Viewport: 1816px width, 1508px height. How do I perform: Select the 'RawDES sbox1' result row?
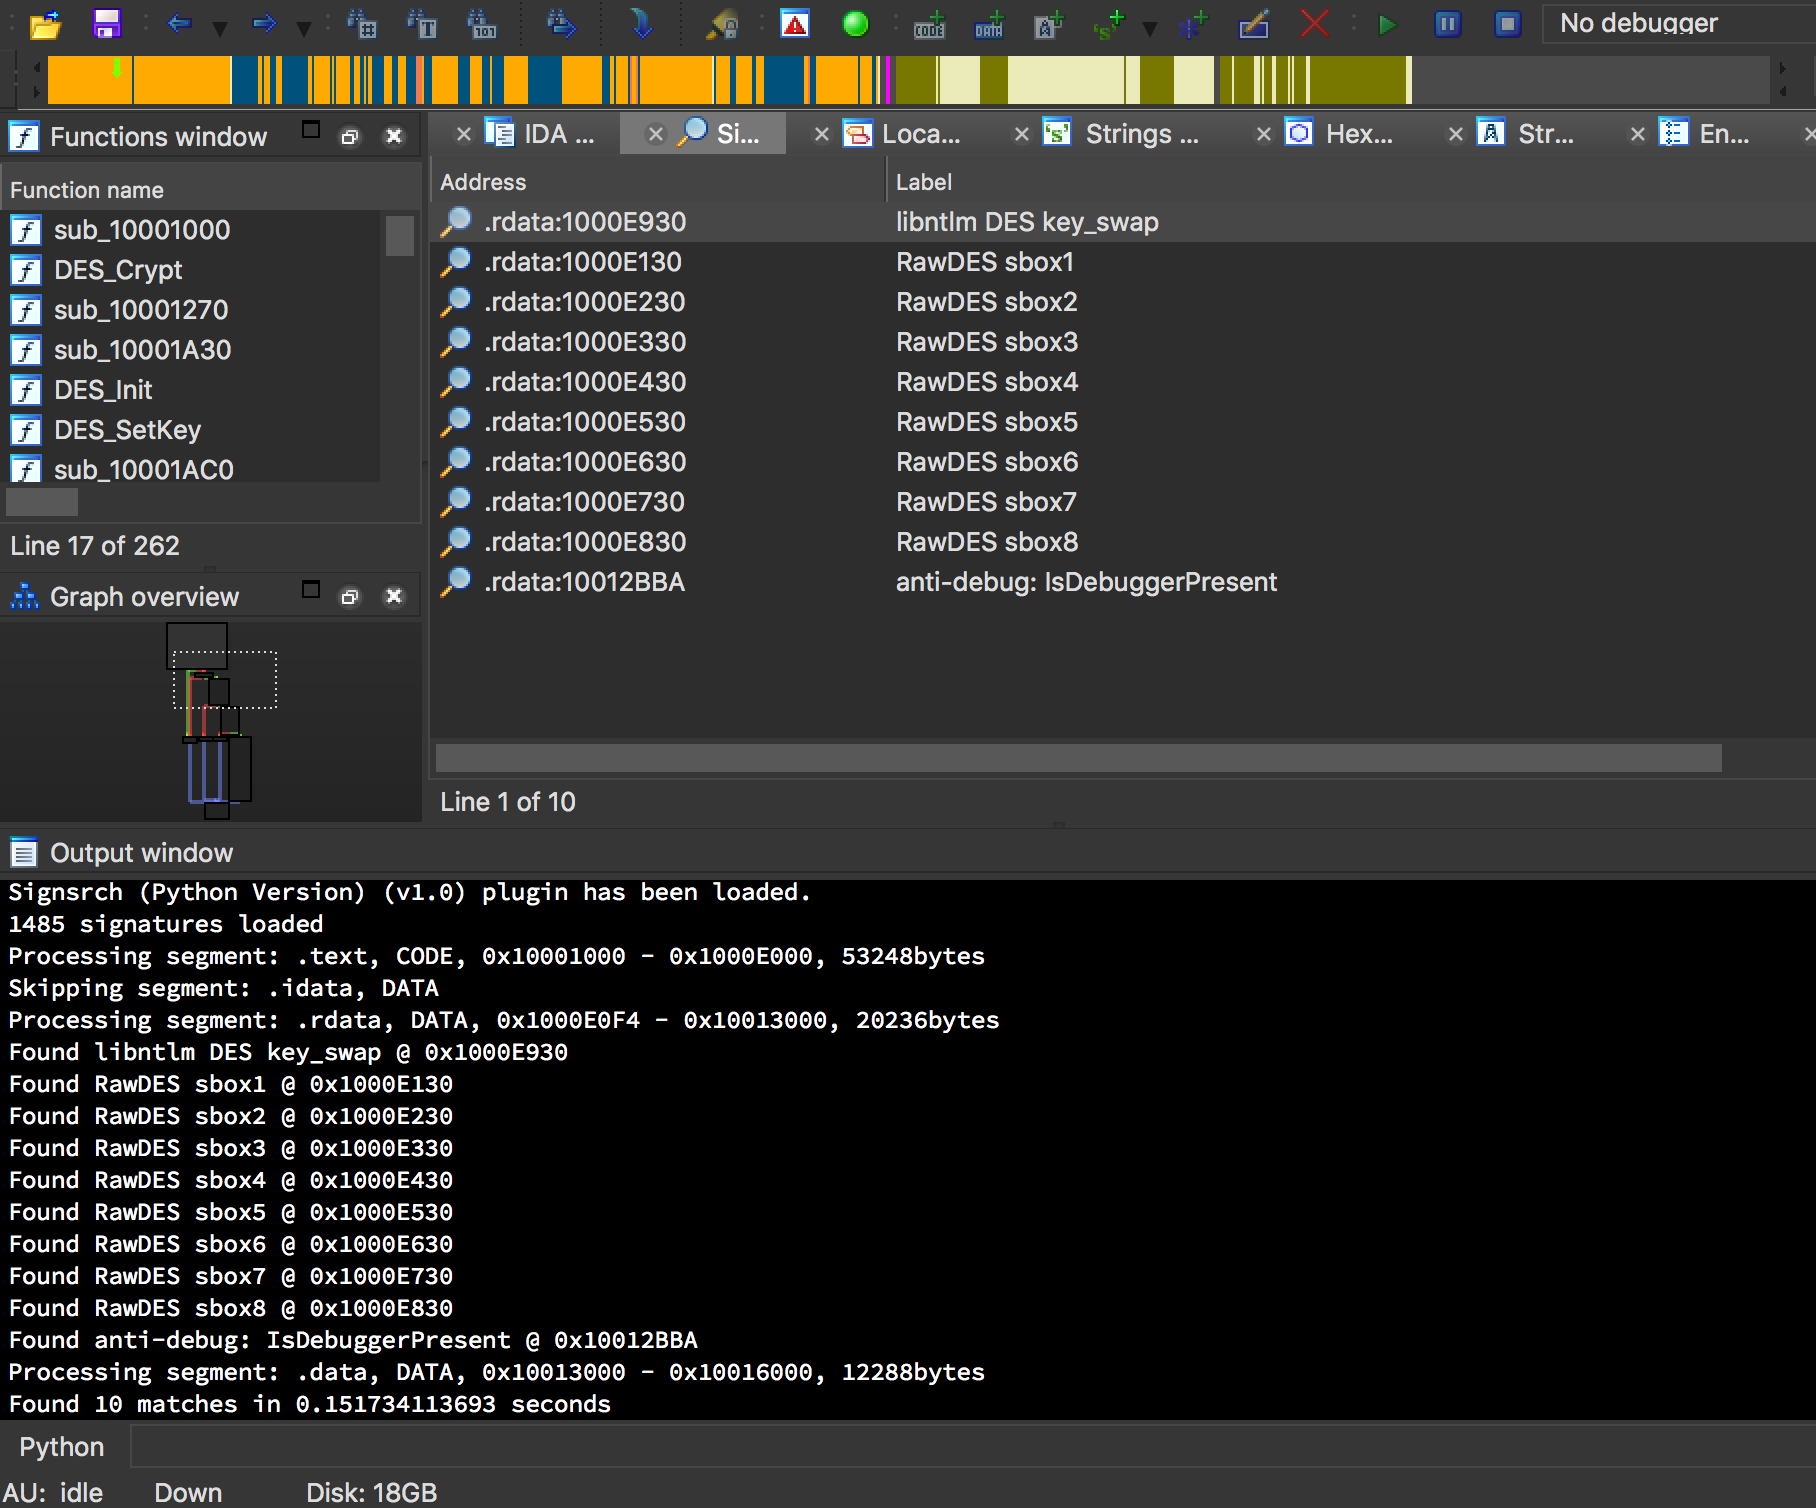[1123, 262]
